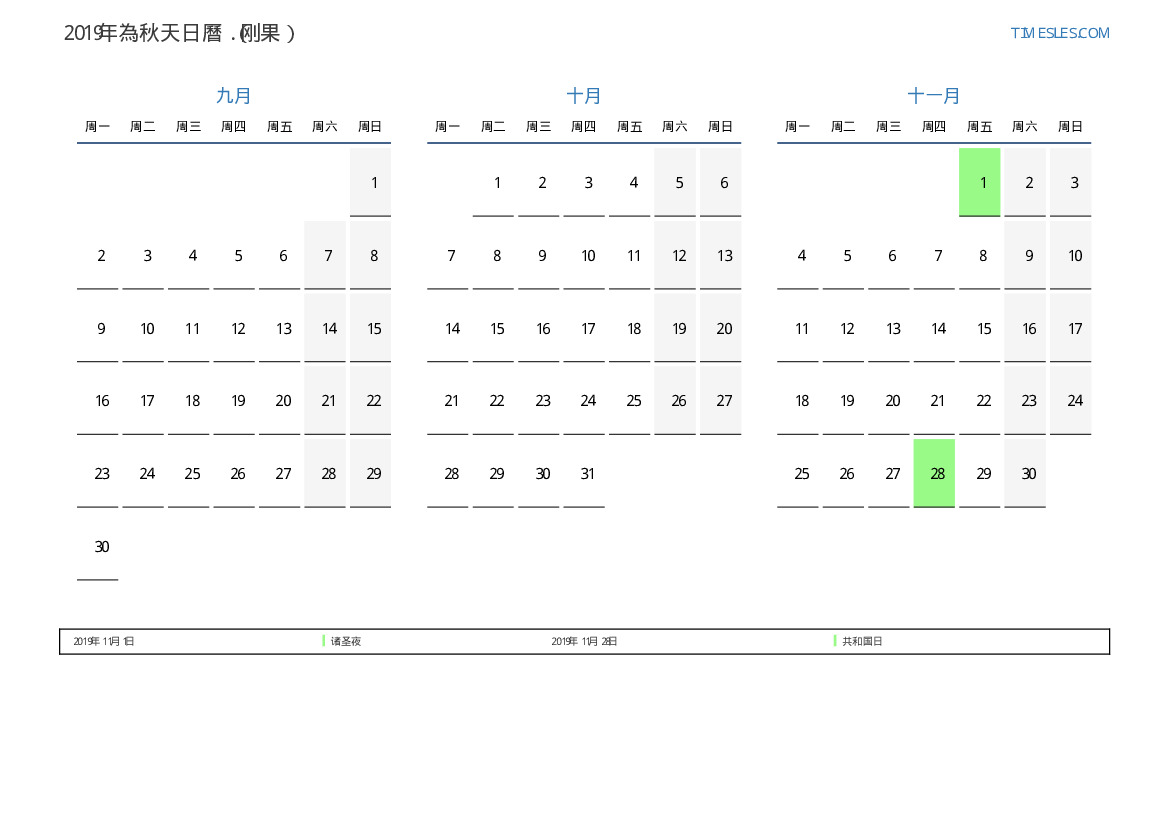
Task: Open the TIMESLES.COM link
Action: (1059, 33)
